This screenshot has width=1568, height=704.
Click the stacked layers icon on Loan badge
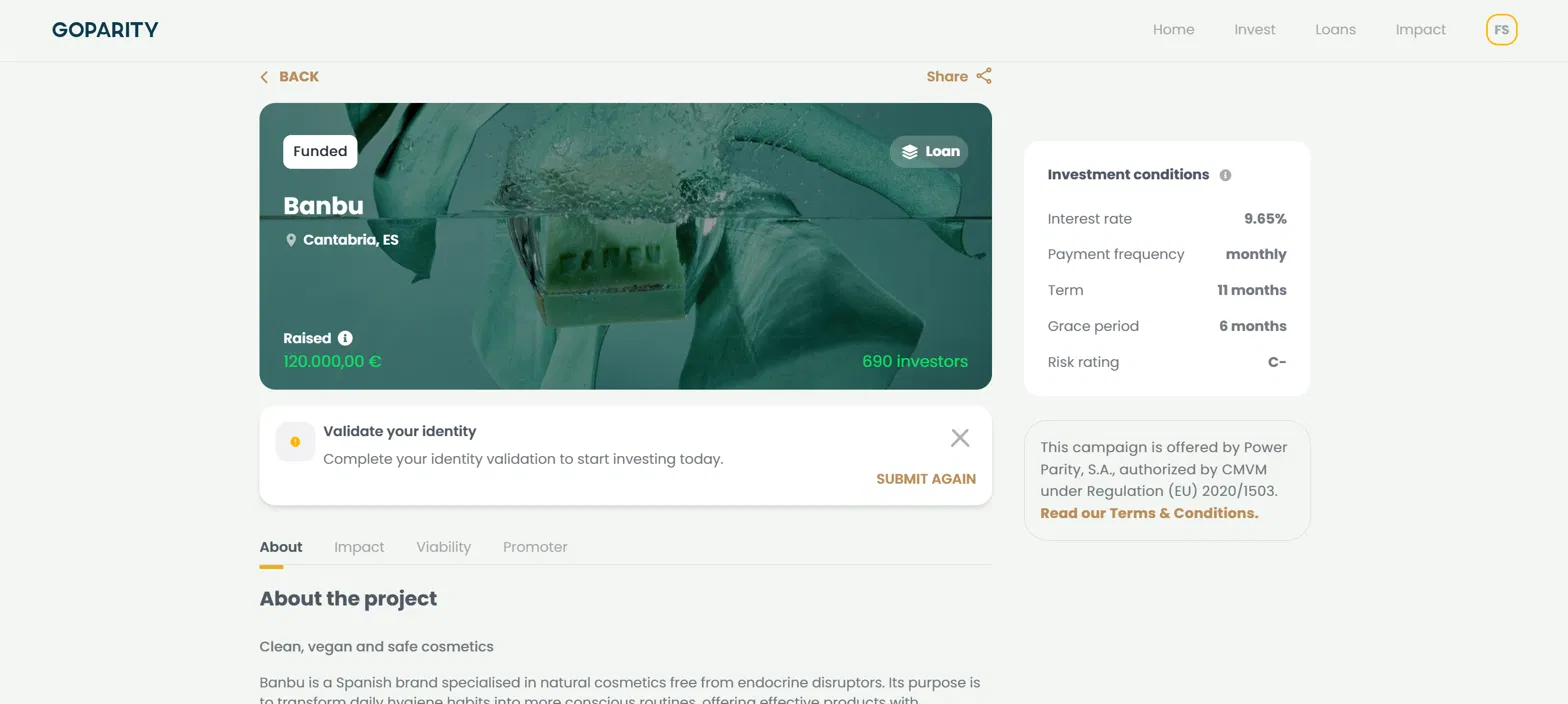click(909, 152)
